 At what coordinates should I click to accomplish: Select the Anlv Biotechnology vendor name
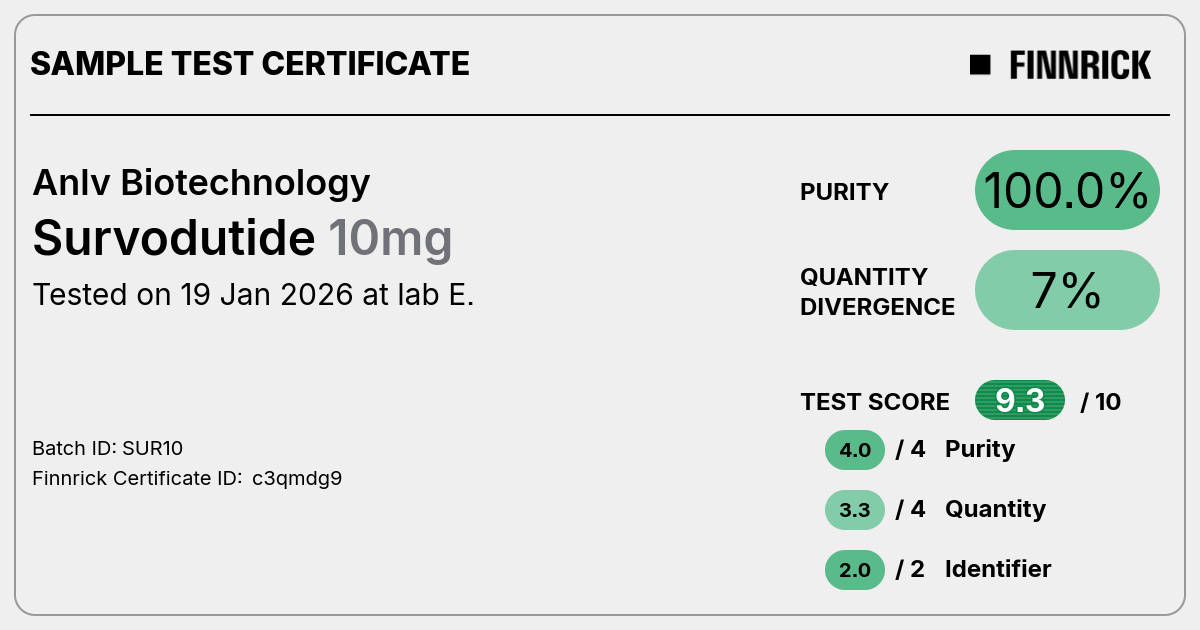201,182
